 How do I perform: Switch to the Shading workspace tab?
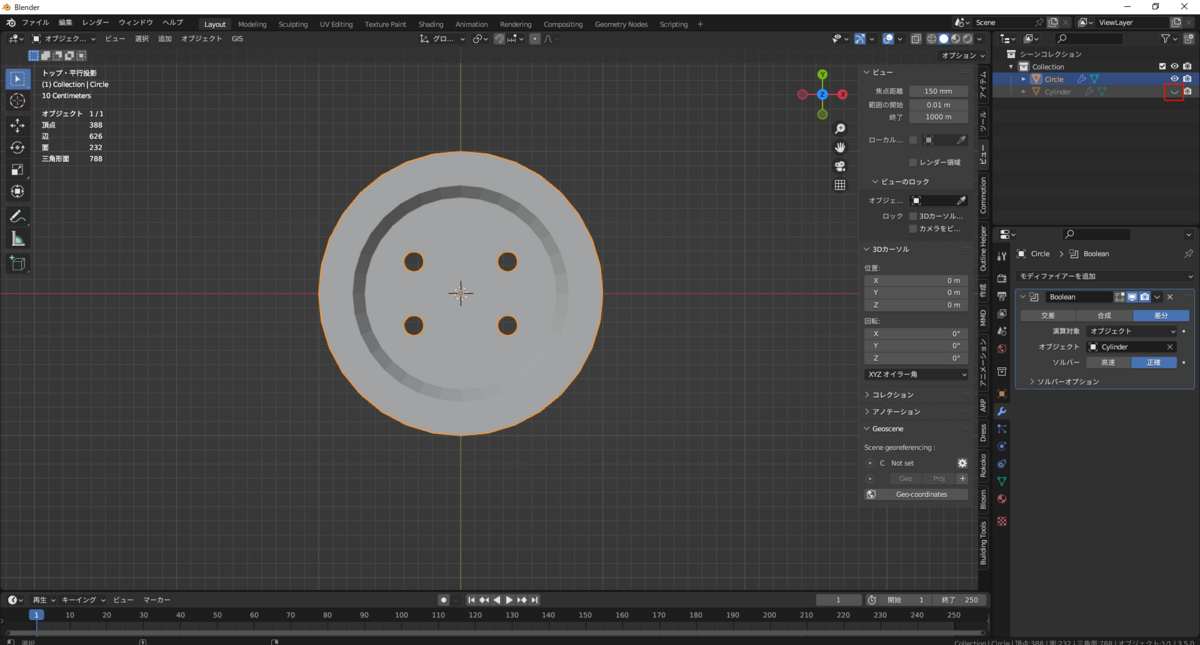[431, 24]
